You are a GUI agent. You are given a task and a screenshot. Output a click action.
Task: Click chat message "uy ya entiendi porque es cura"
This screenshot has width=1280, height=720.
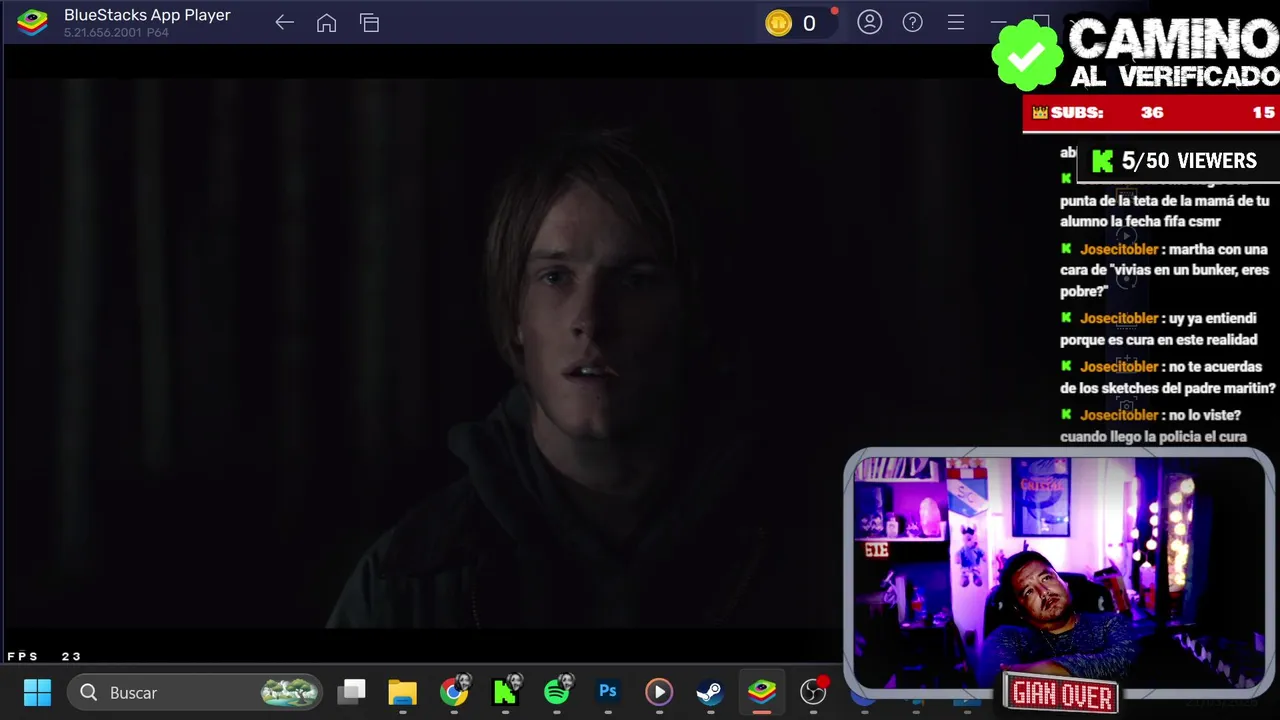[x=1159, y=329]
